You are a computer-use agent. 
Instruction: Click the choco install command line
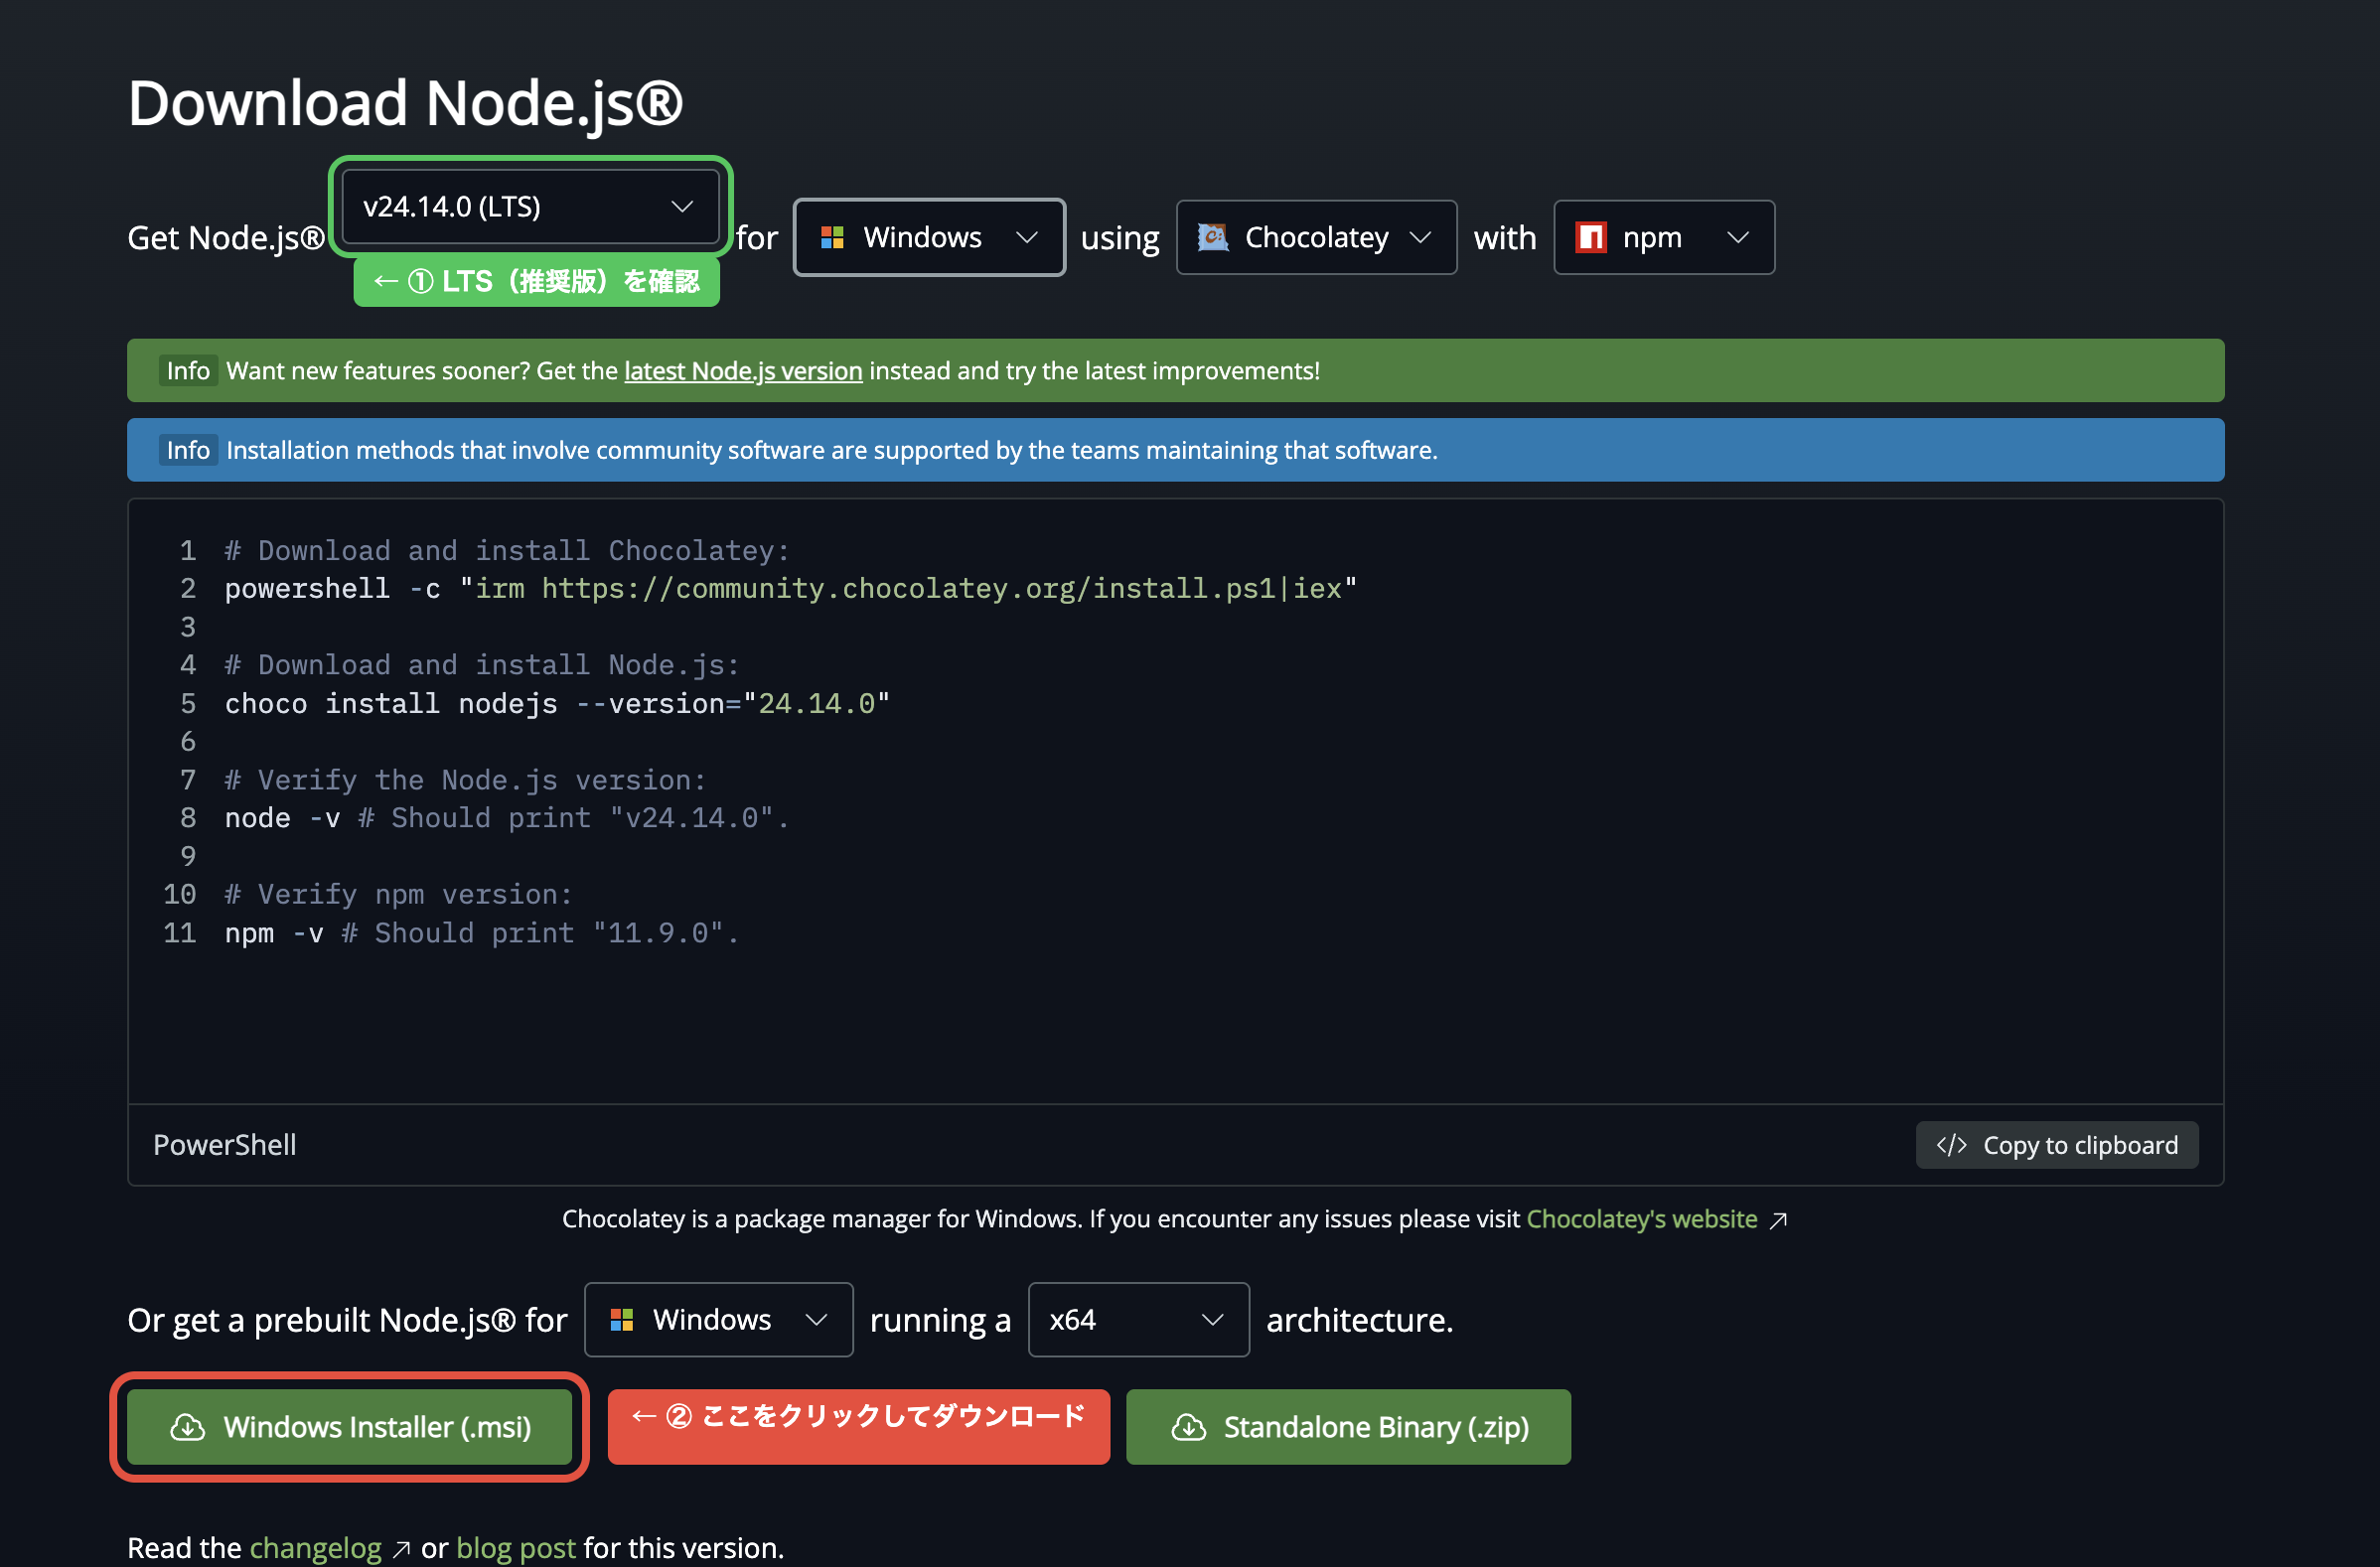pyautogui.click(x=556, y=703)
